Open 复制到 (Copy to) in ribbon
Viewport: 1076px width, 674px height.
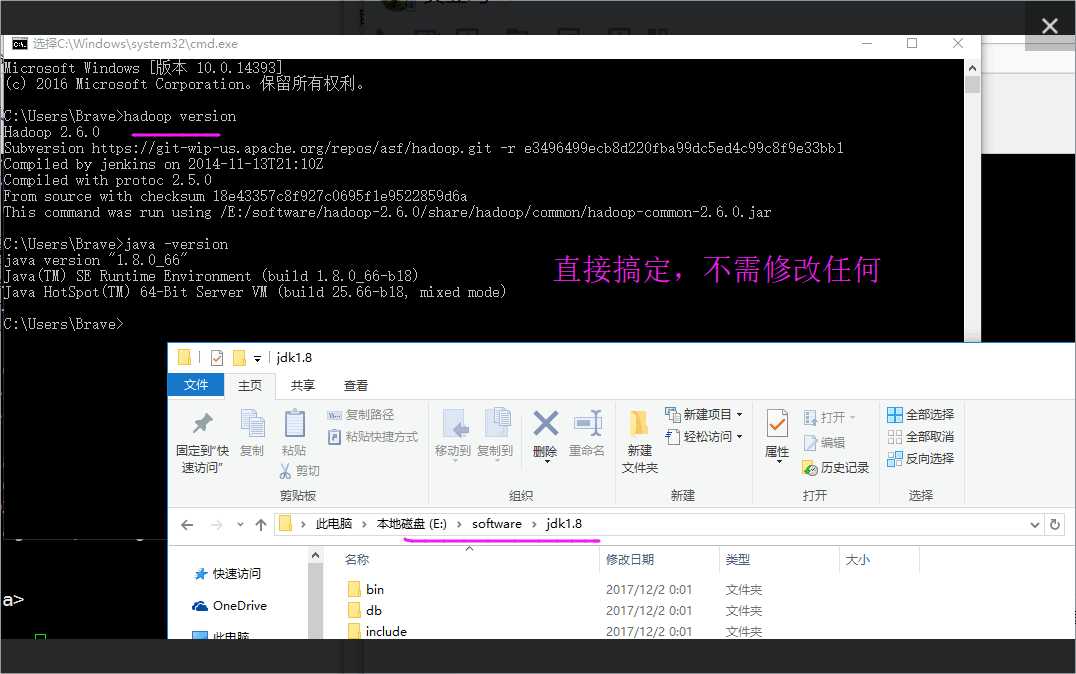tap(495, 434)
